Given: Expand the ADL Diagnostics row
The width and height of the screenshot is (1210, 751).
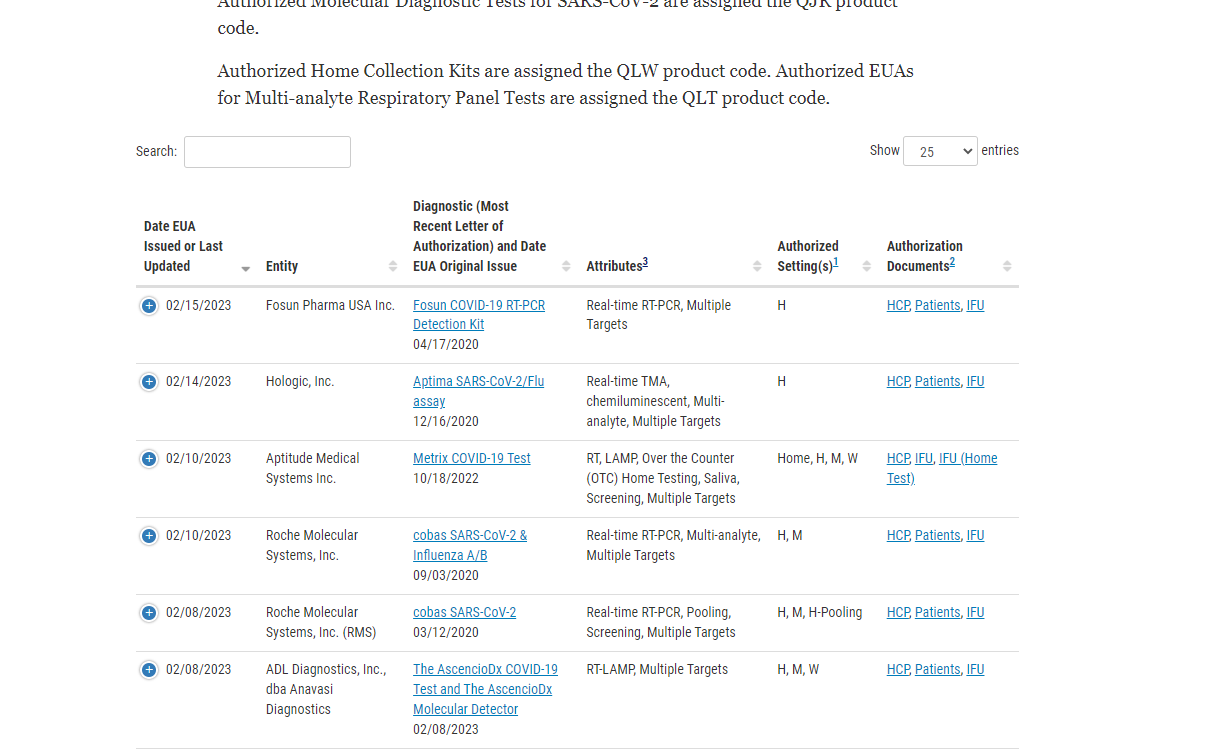Looking at the screenshot, I should click(x=149, y=670).
